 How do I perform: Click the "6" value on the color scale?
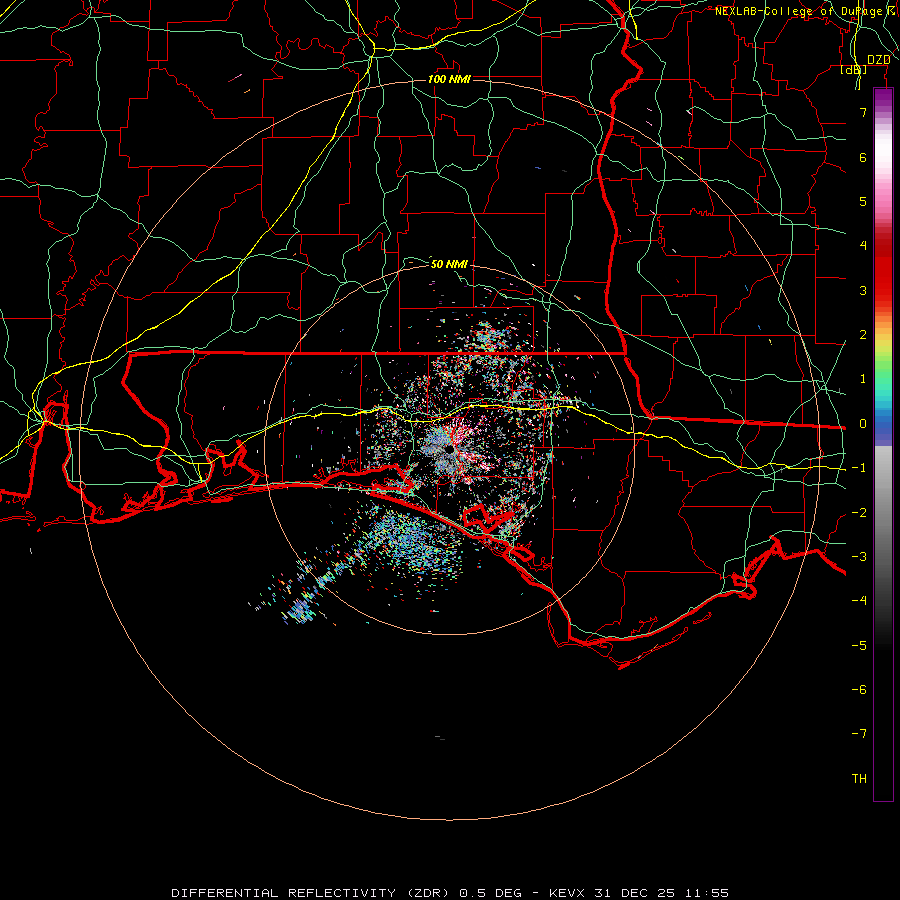click(863, 157)
